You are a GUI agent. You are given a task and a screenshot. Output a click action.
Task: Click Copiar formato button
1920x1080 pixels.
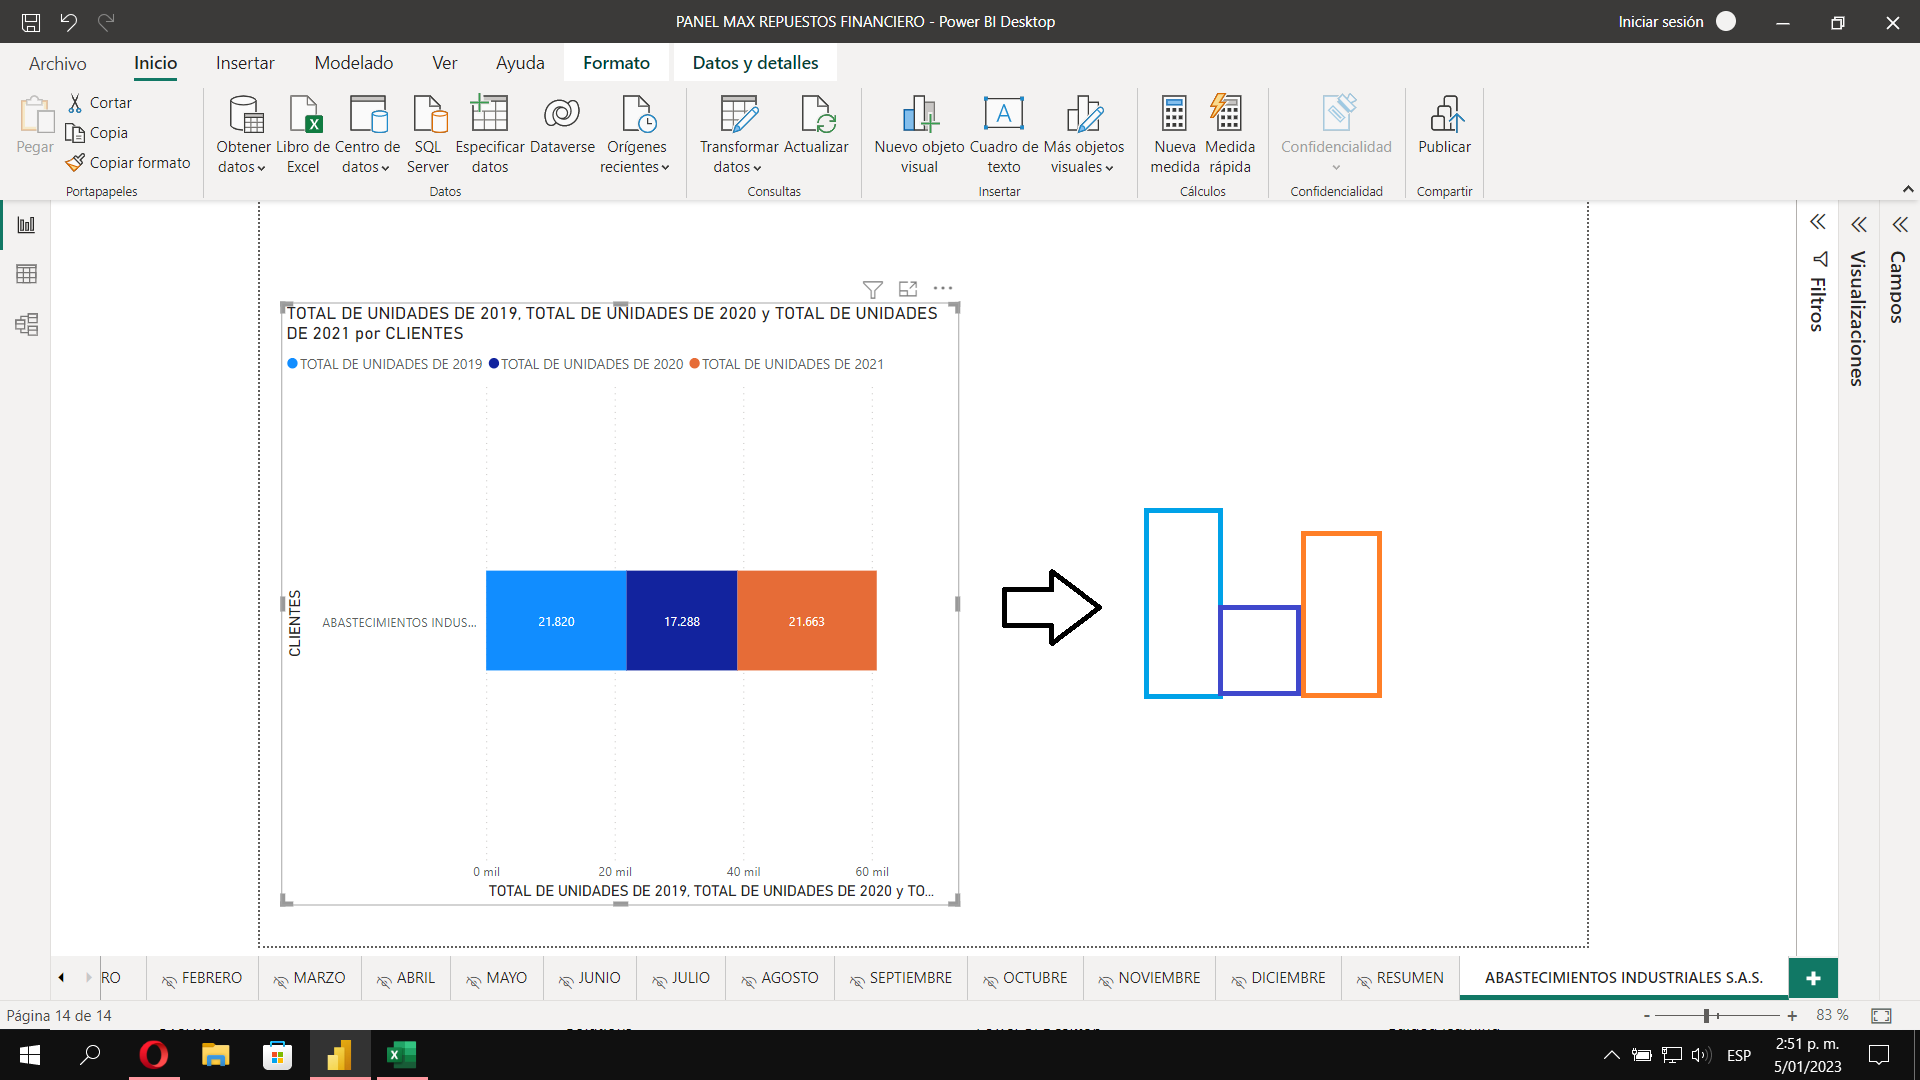coord(129,163)
